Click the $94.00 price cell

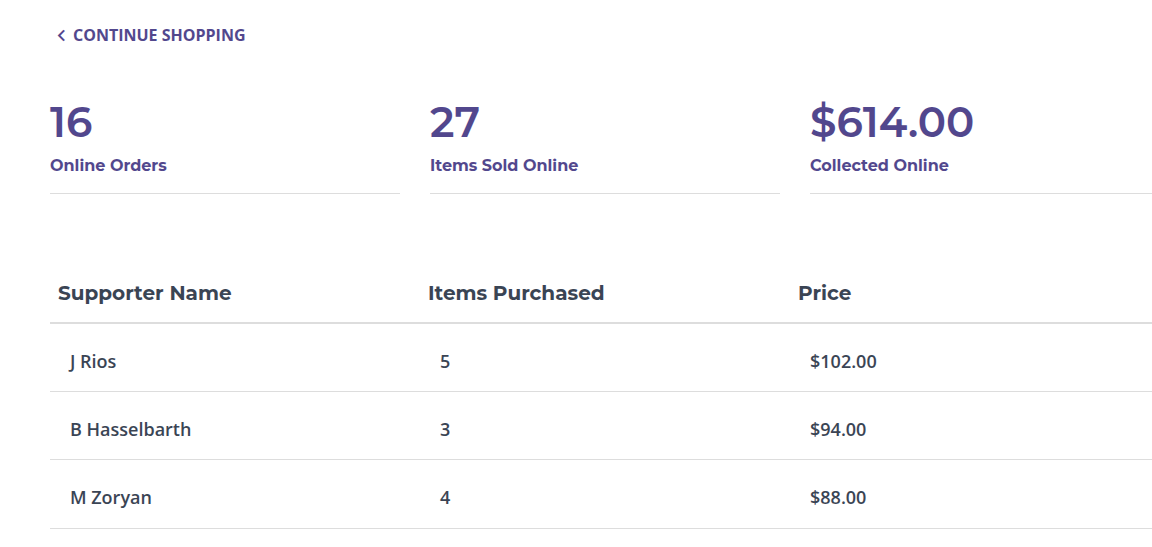pyautogui.click(x=838, y=430)
